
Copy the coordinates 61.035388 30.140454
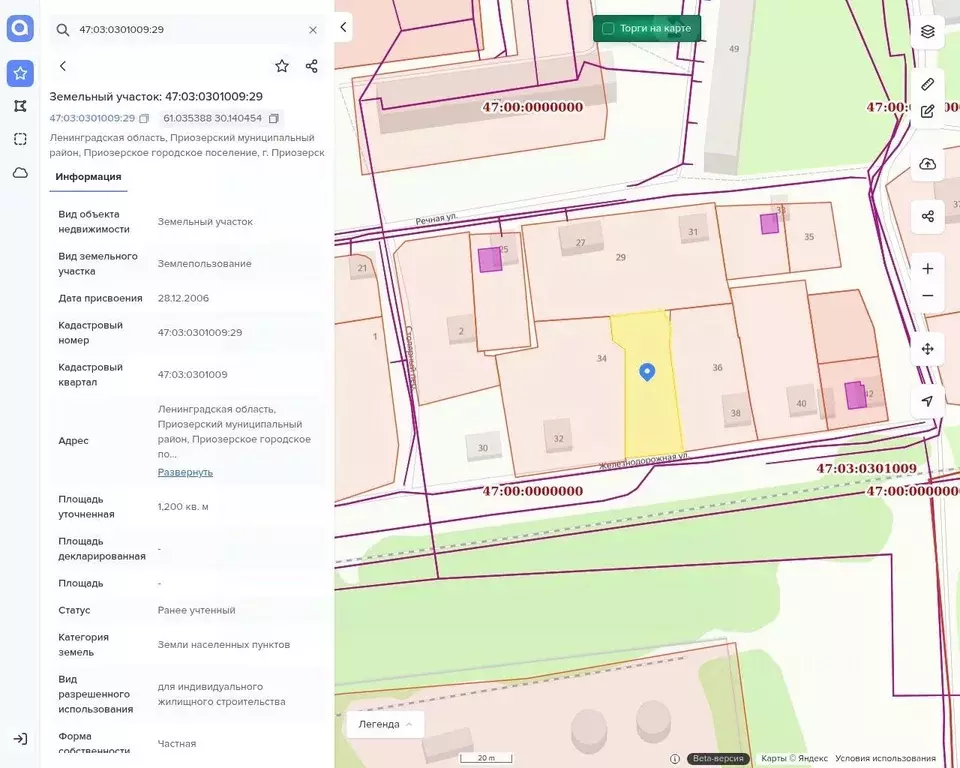(x=274, y=118)
